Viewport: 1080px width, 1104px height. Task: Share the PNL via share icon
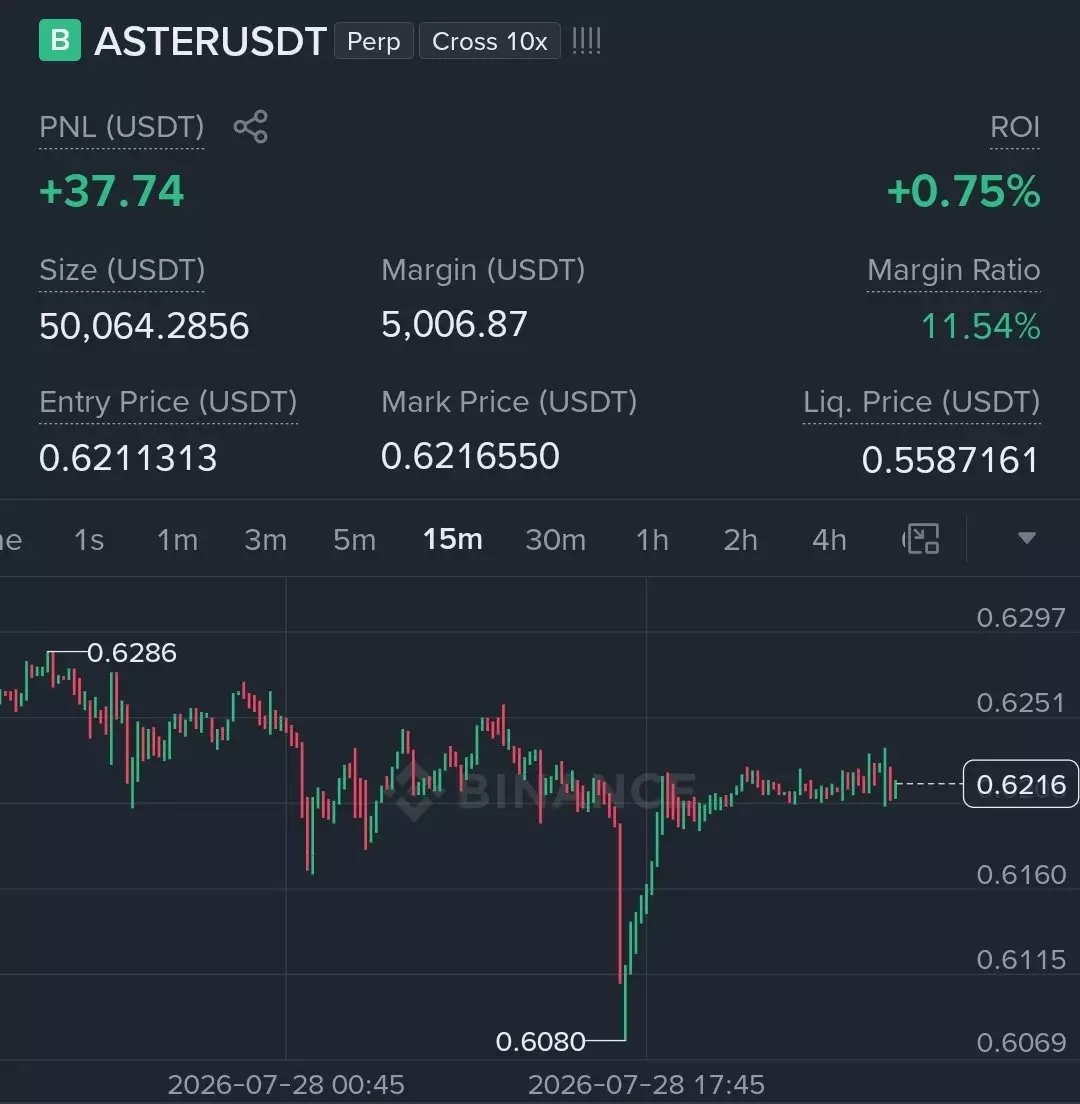(x=251, y=127)
